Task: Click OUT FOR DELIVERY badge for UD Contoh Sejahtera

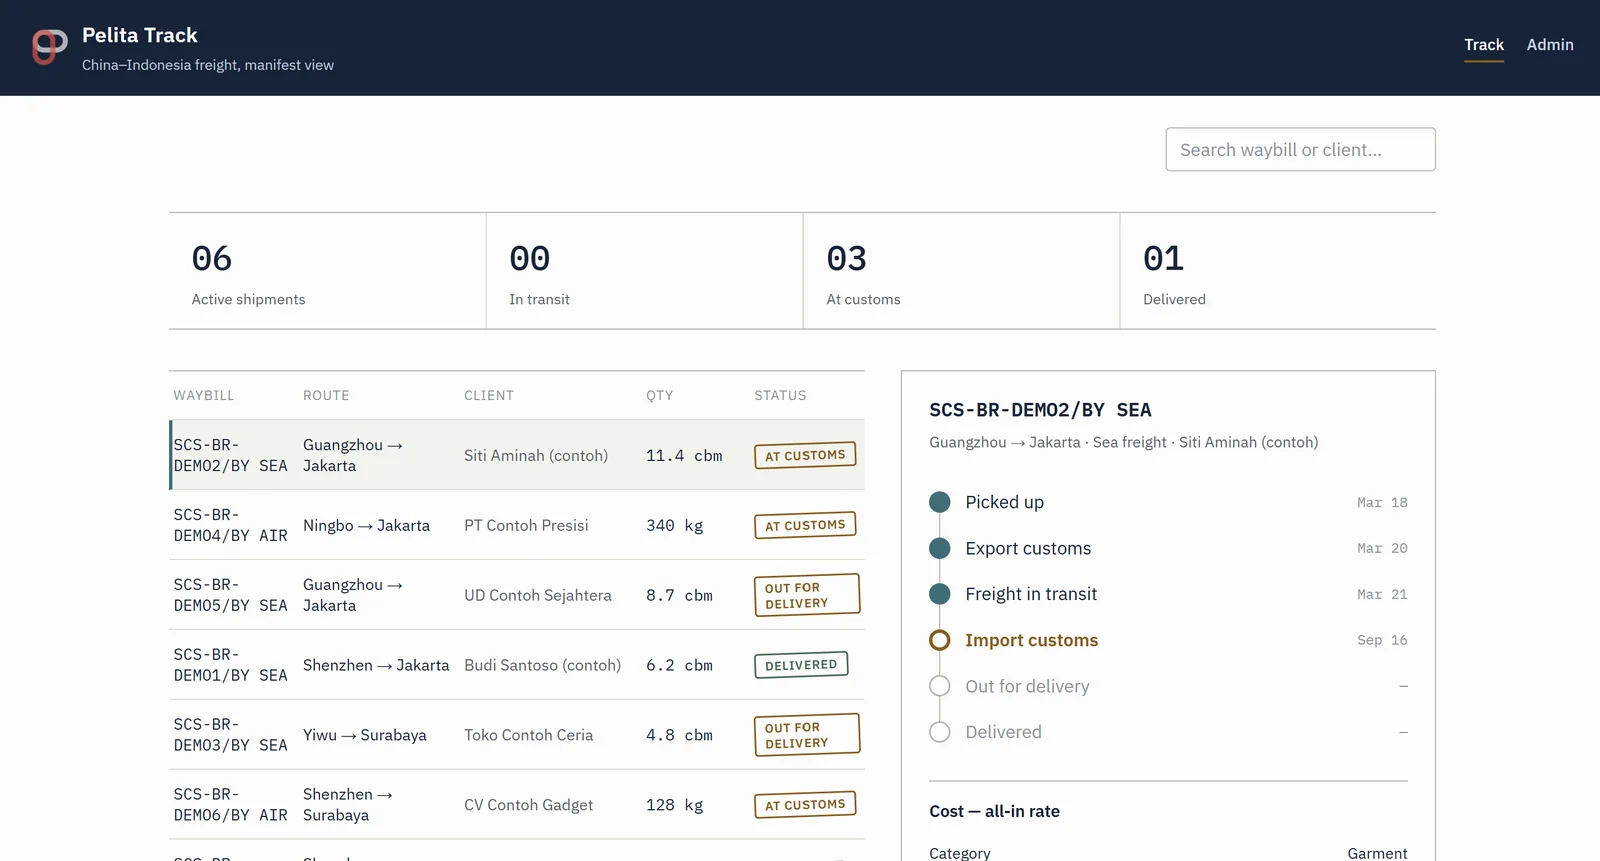Action: (x=806, y=595)
